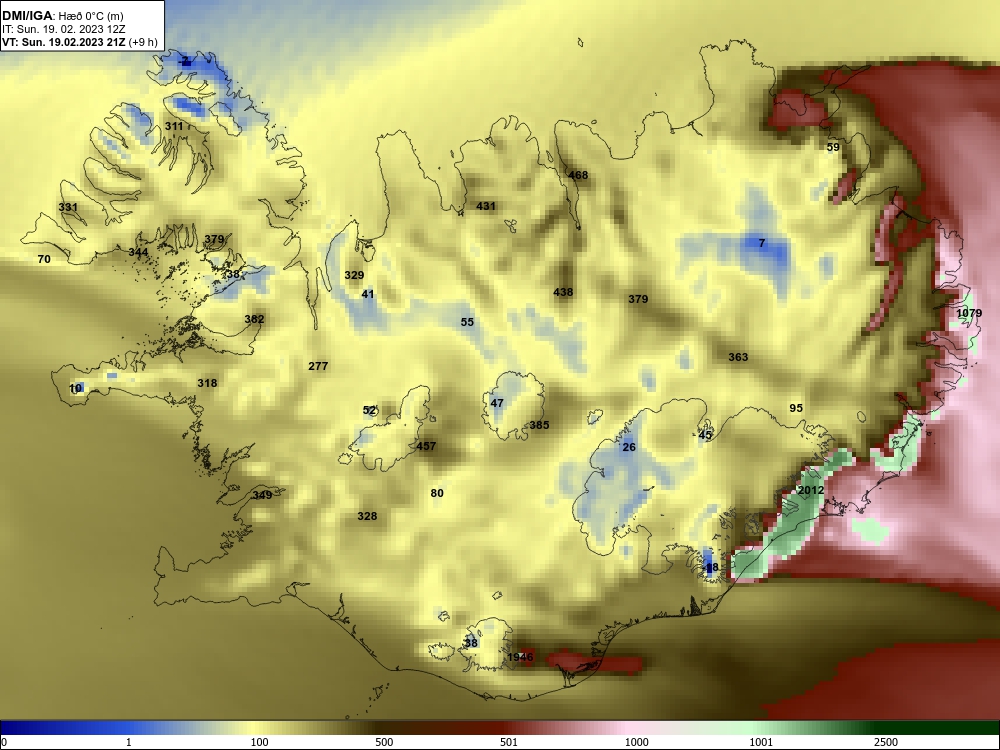
Task: Select the 431 height value
Action: [486, 206]
